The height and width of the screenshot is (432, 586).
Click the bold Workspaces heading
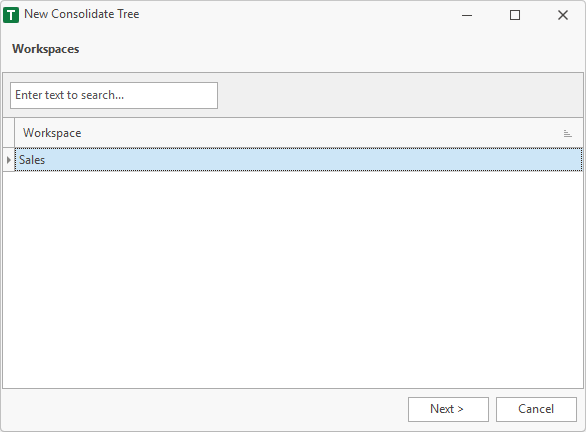pos(46,49)
